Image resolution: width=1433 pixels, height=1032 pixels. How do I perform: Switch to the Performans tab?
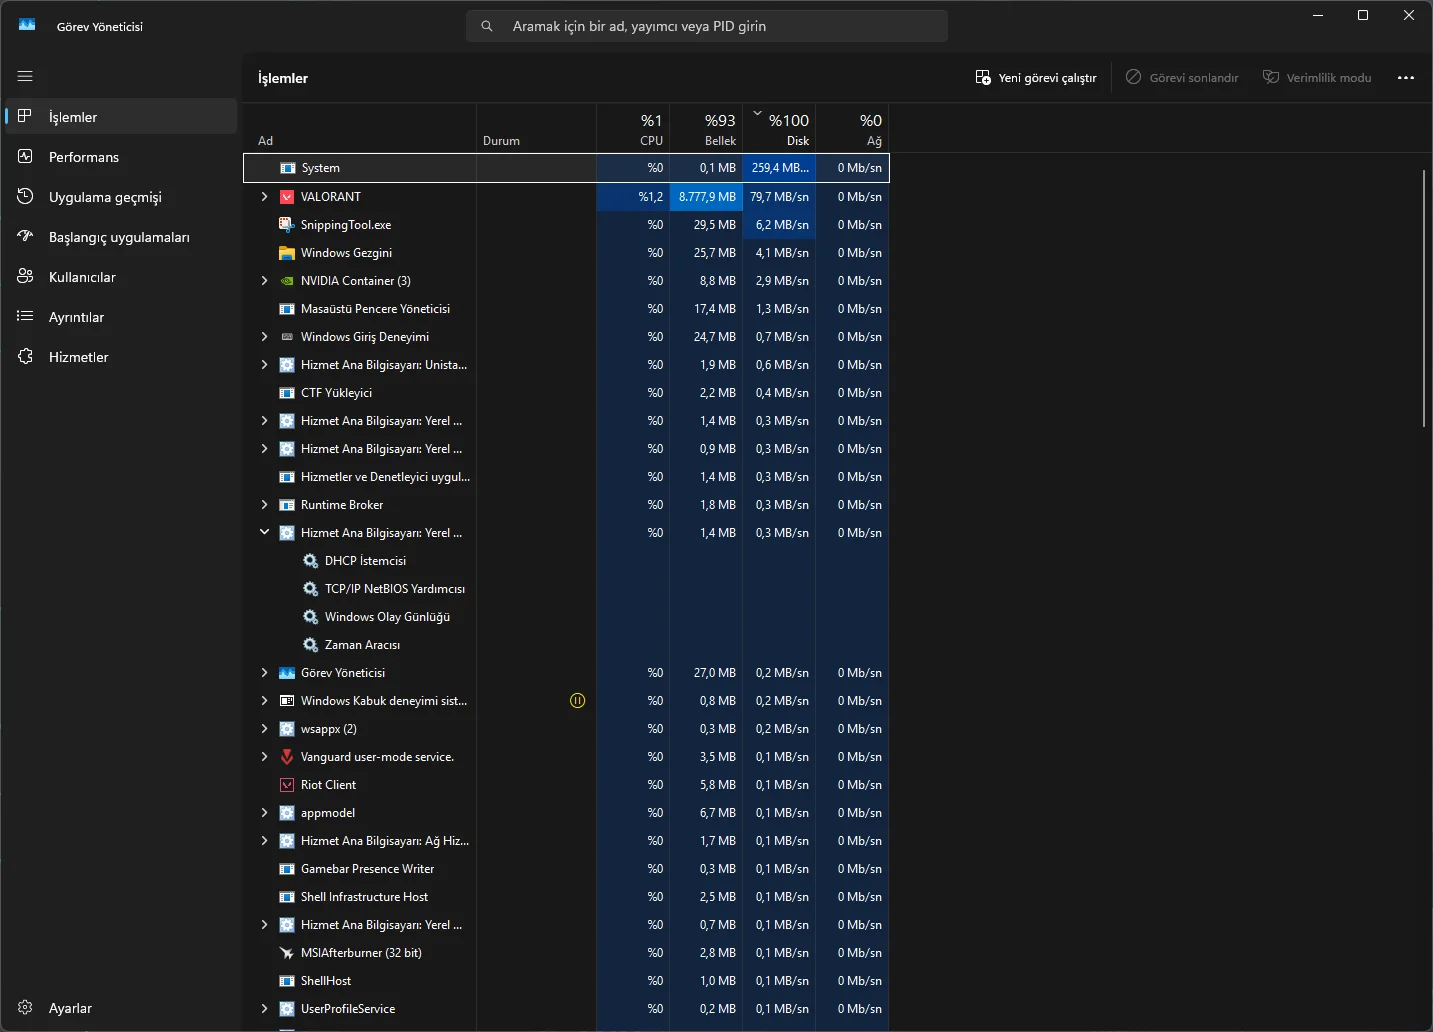(x=121, y=157)
